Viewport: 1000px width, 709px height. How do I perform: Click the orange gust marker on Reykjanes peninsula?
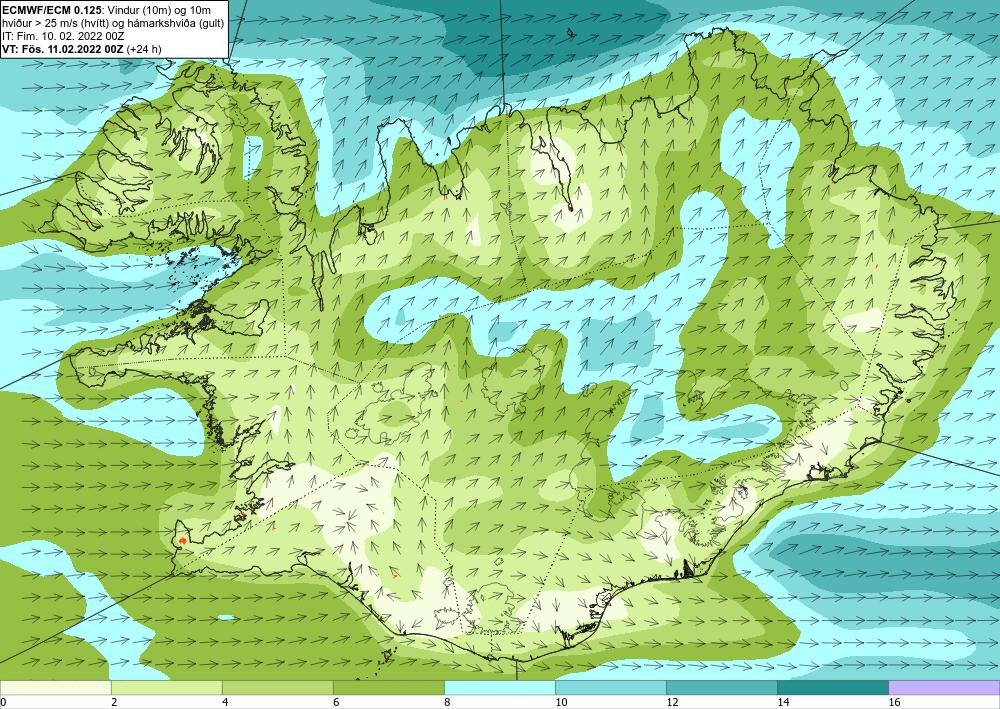[x=183, y=540]
